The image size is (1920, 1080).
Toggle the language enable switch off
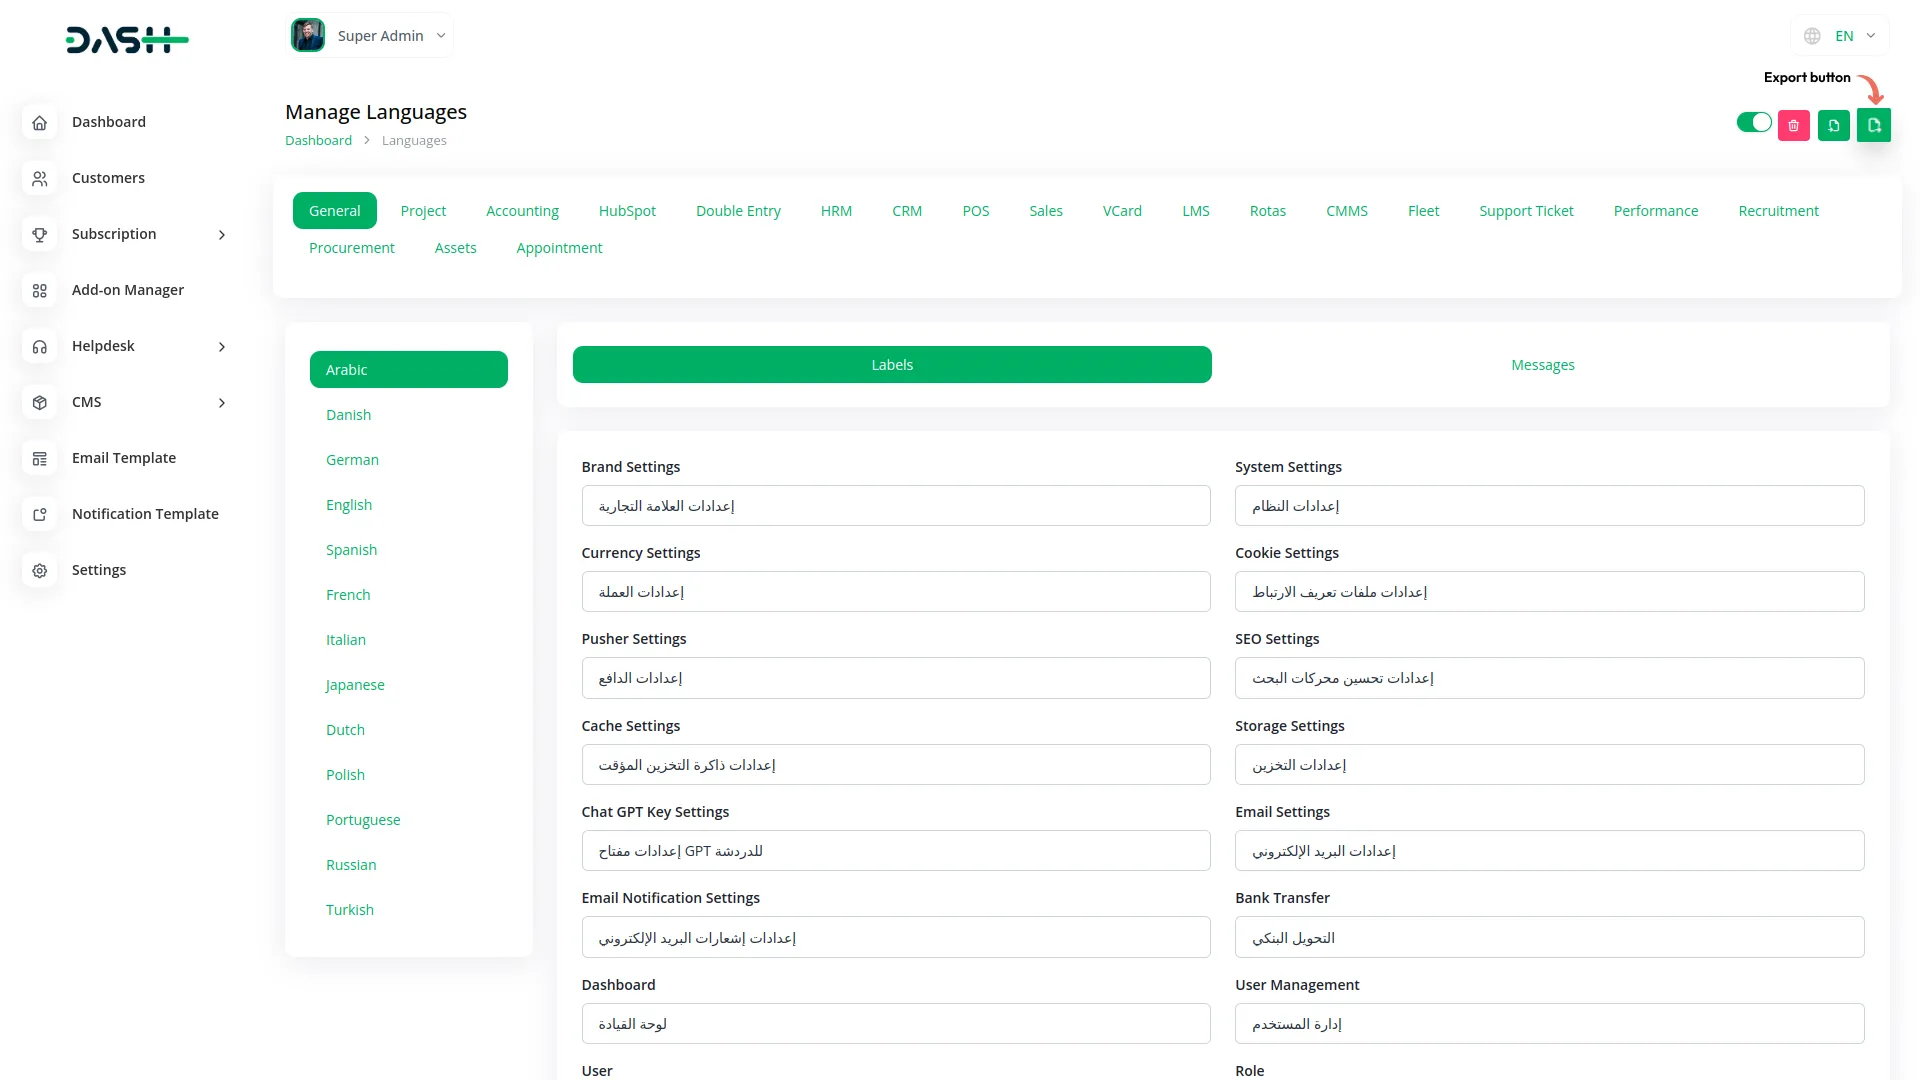1753,122
